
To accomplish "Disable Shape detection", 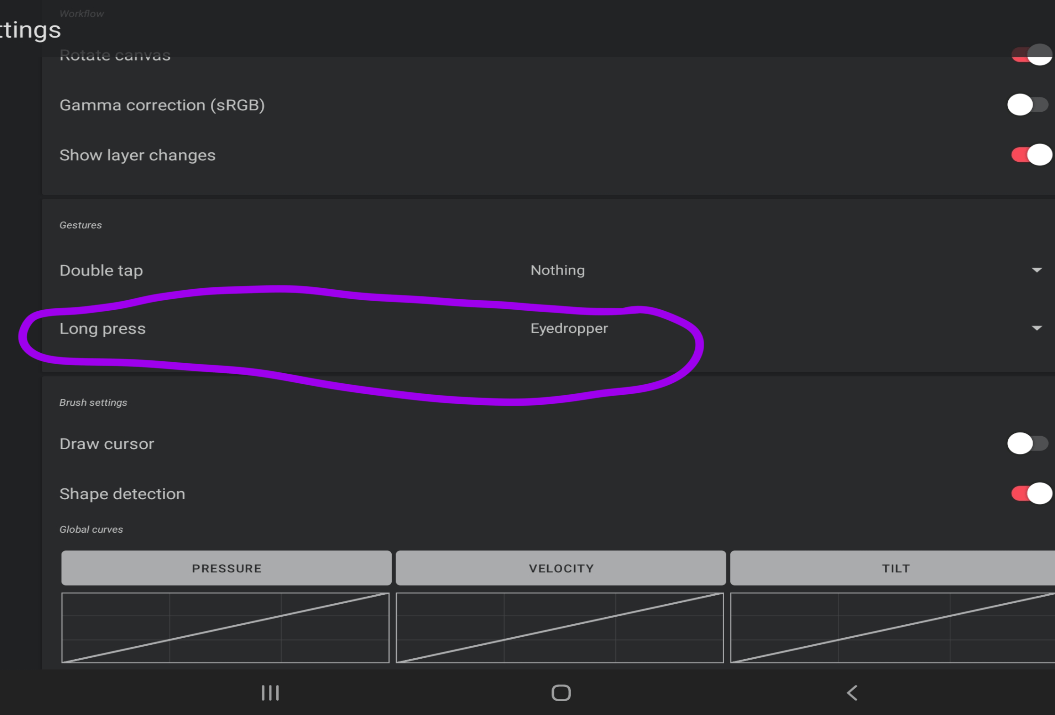I will [x=1030, y=493].
